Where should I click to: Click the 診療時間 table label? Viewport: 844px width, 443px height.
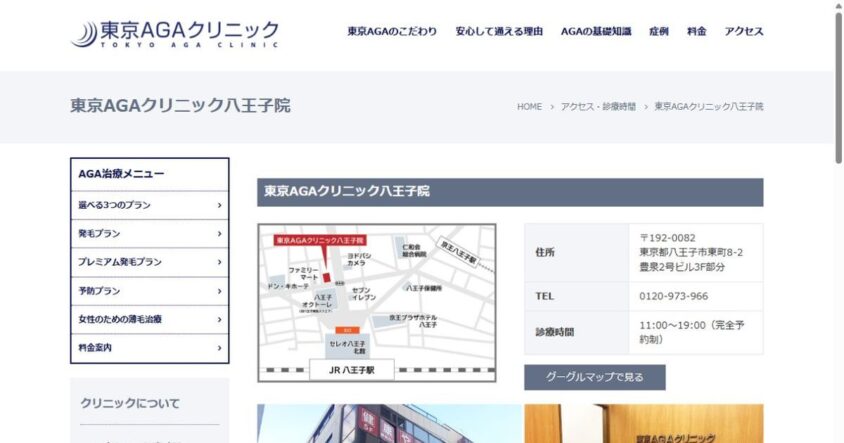(554, 332)
